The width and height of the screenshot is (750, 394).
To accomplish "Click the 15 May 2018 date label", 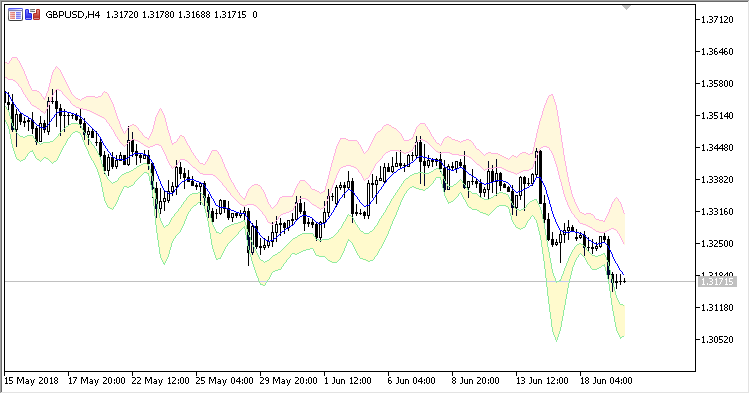I will tap(31, 381).
